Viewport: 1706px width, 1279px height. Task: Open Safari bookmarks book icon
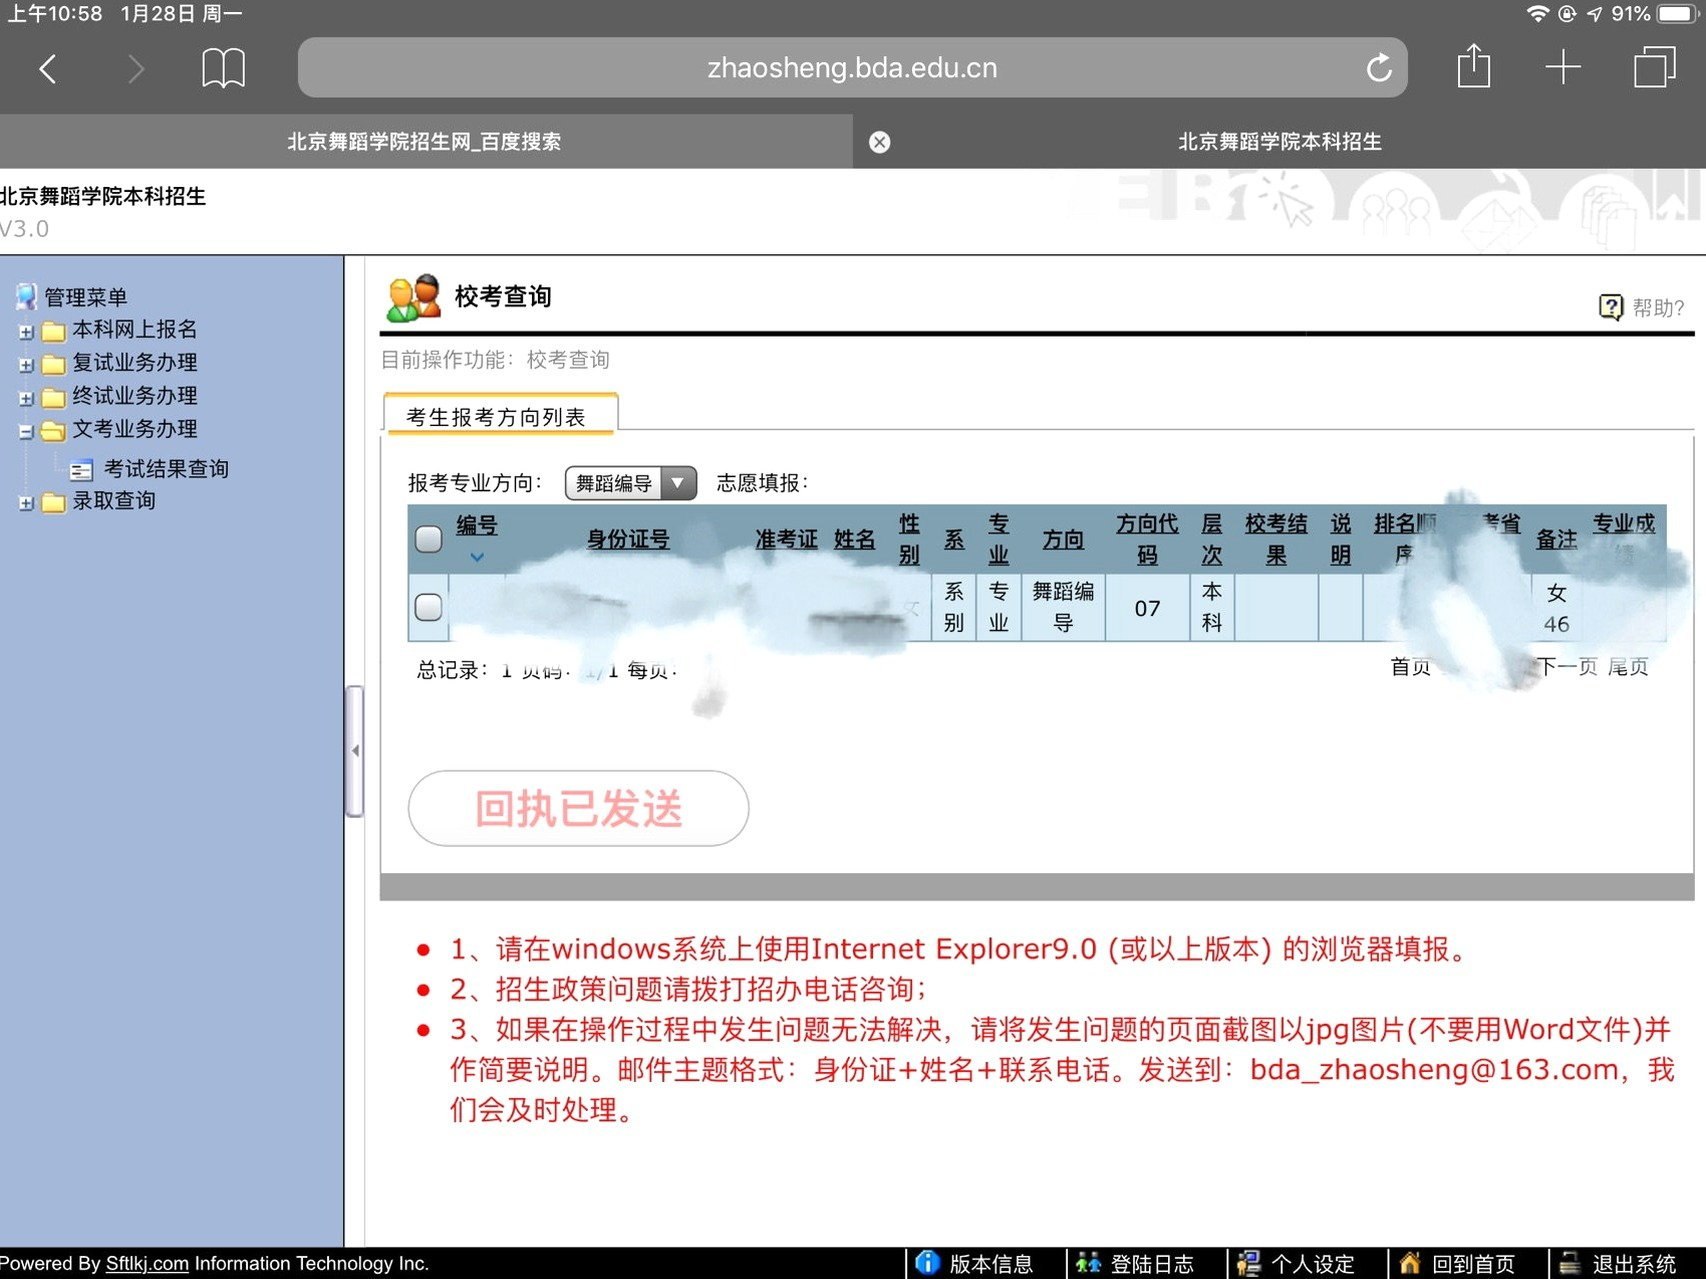coord(223,68)
